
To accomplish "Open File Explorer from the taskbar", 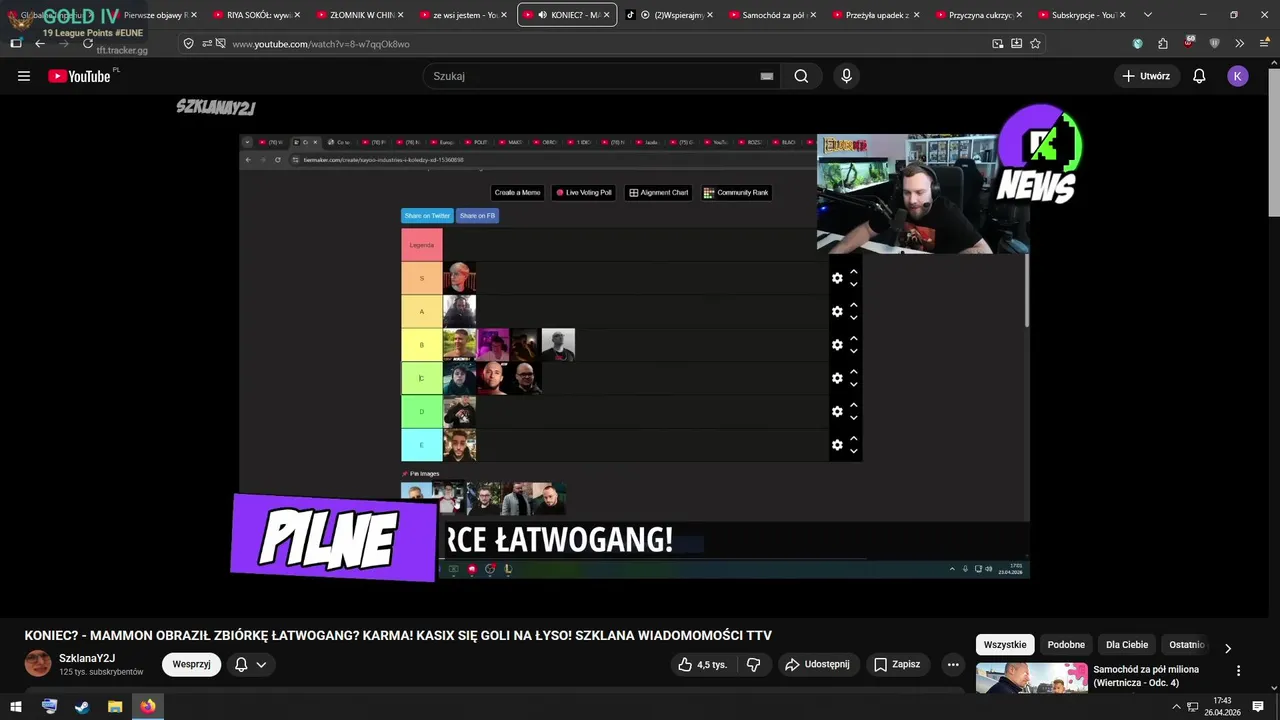I will [115, 707].
